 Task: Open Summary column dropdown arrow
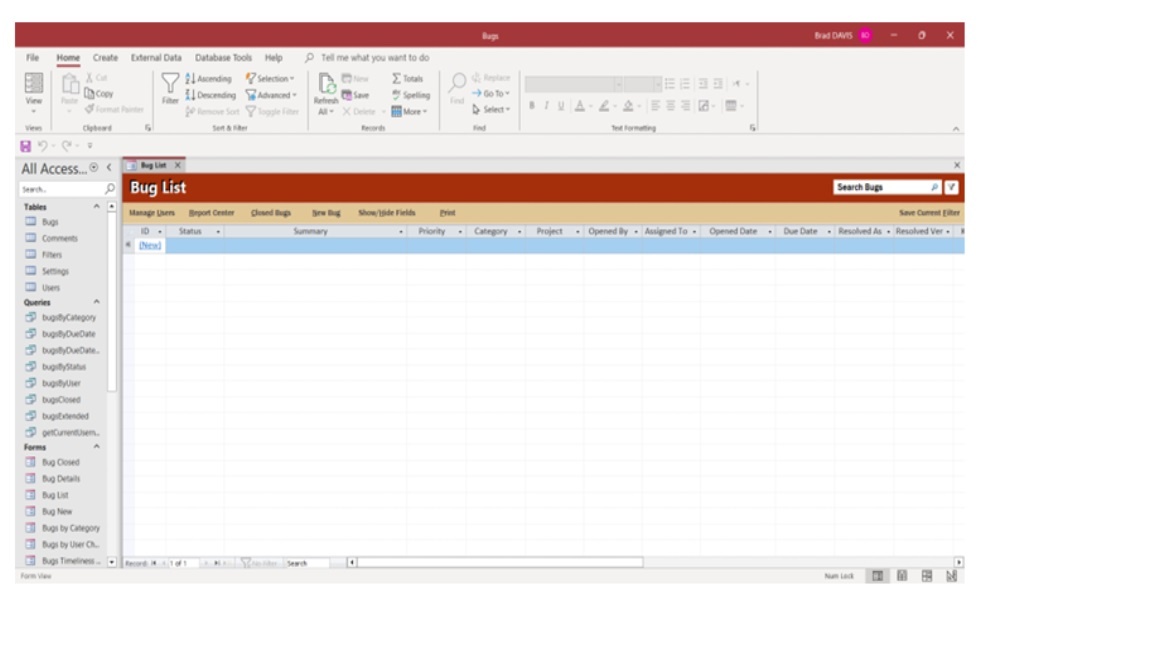point(401,231)
